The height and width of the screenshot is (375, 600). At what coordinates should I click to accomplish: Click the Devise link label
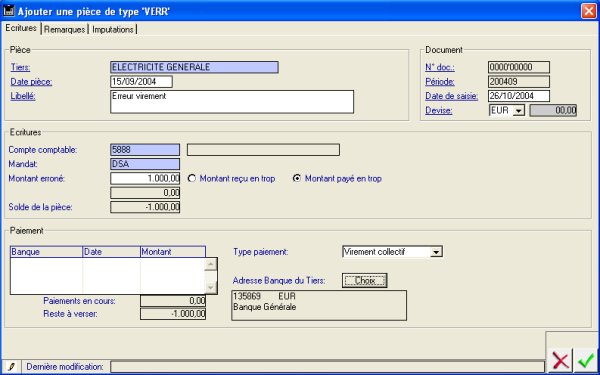click(439, 111)
